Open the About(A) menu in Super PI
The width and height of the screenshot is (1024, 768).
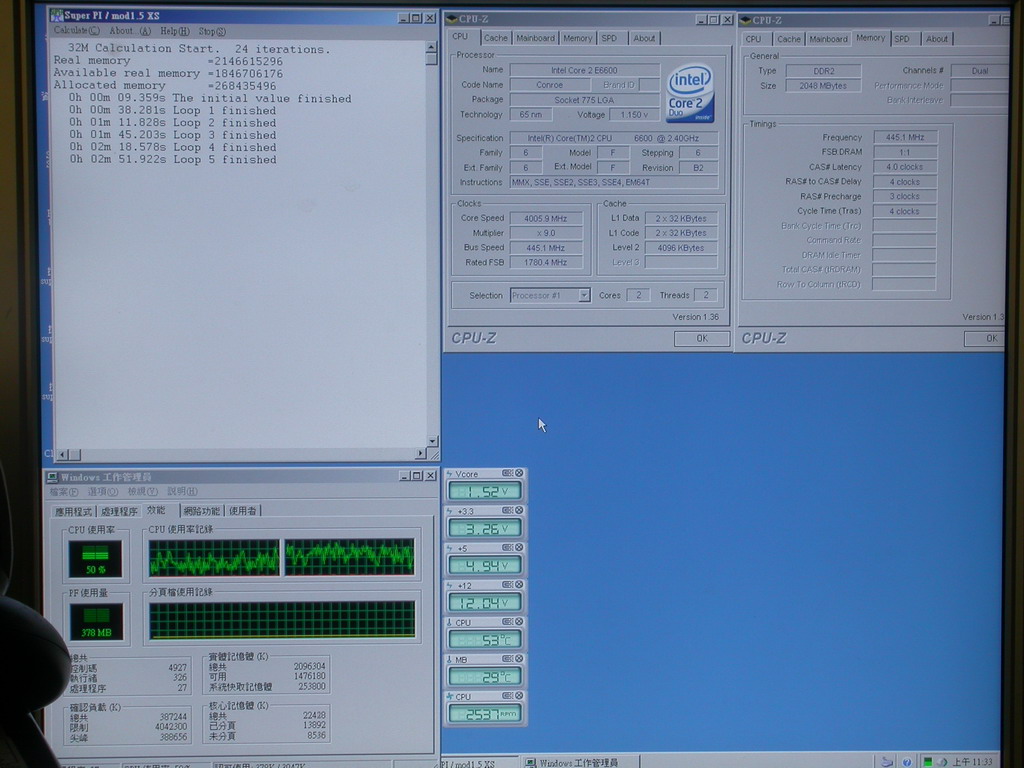click(x=130, y=31)
